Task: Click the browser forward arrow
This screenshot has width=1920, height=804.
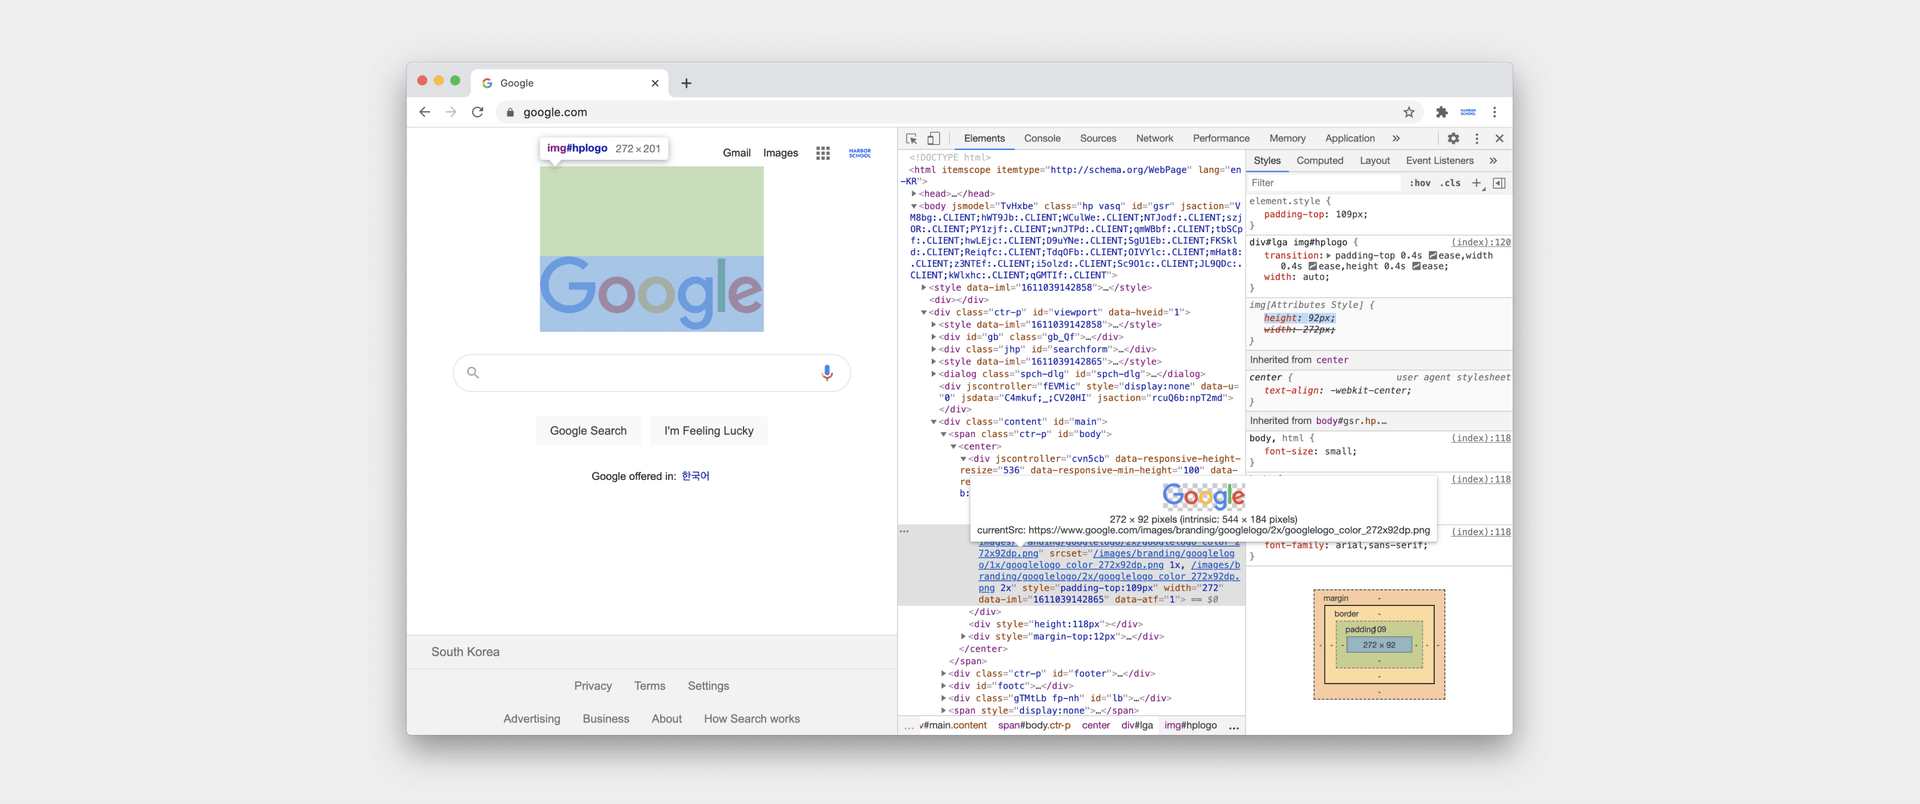Action: pyautogui.click(x=451, y=112)
